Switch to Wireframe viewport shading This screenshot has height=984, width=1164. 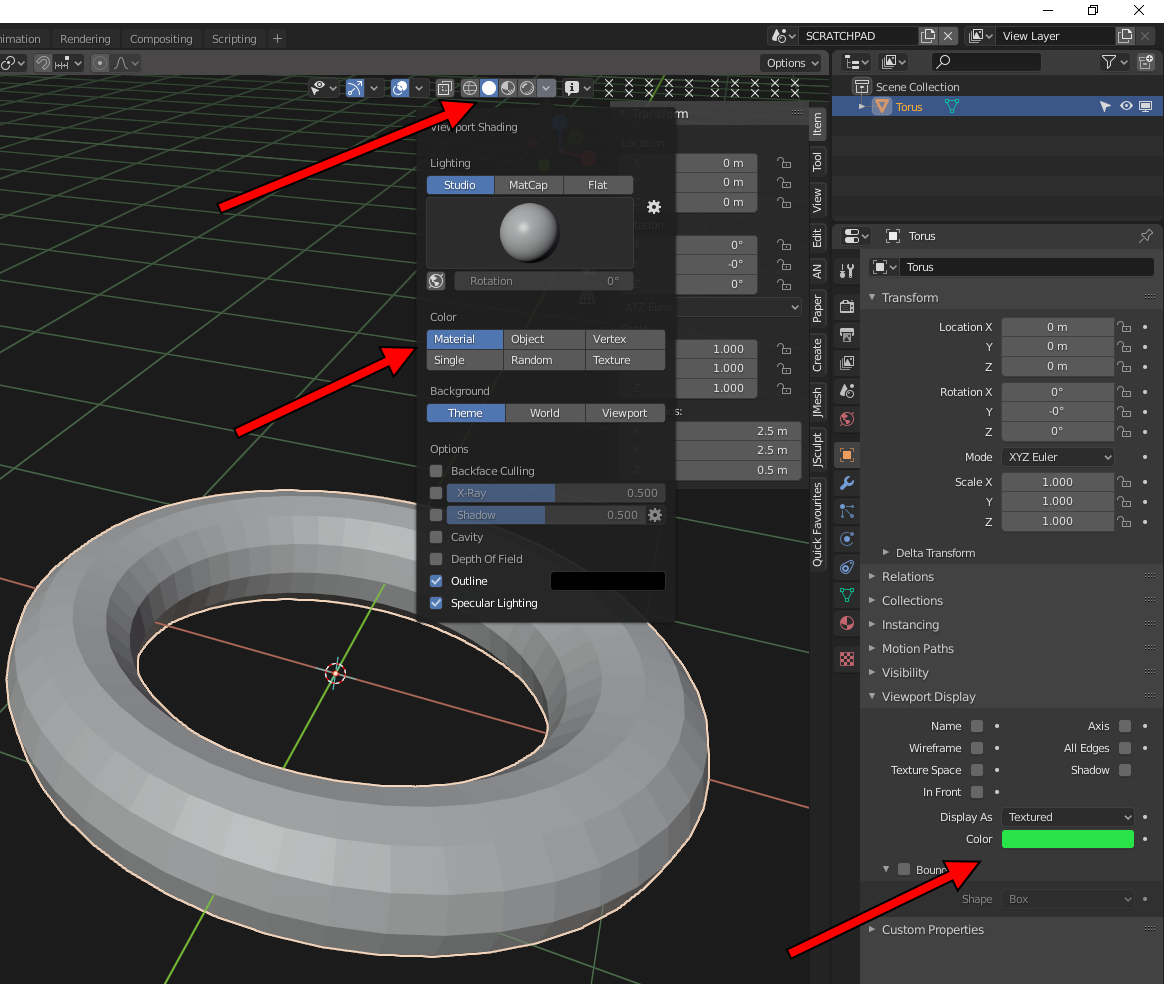tap(470, 88)
